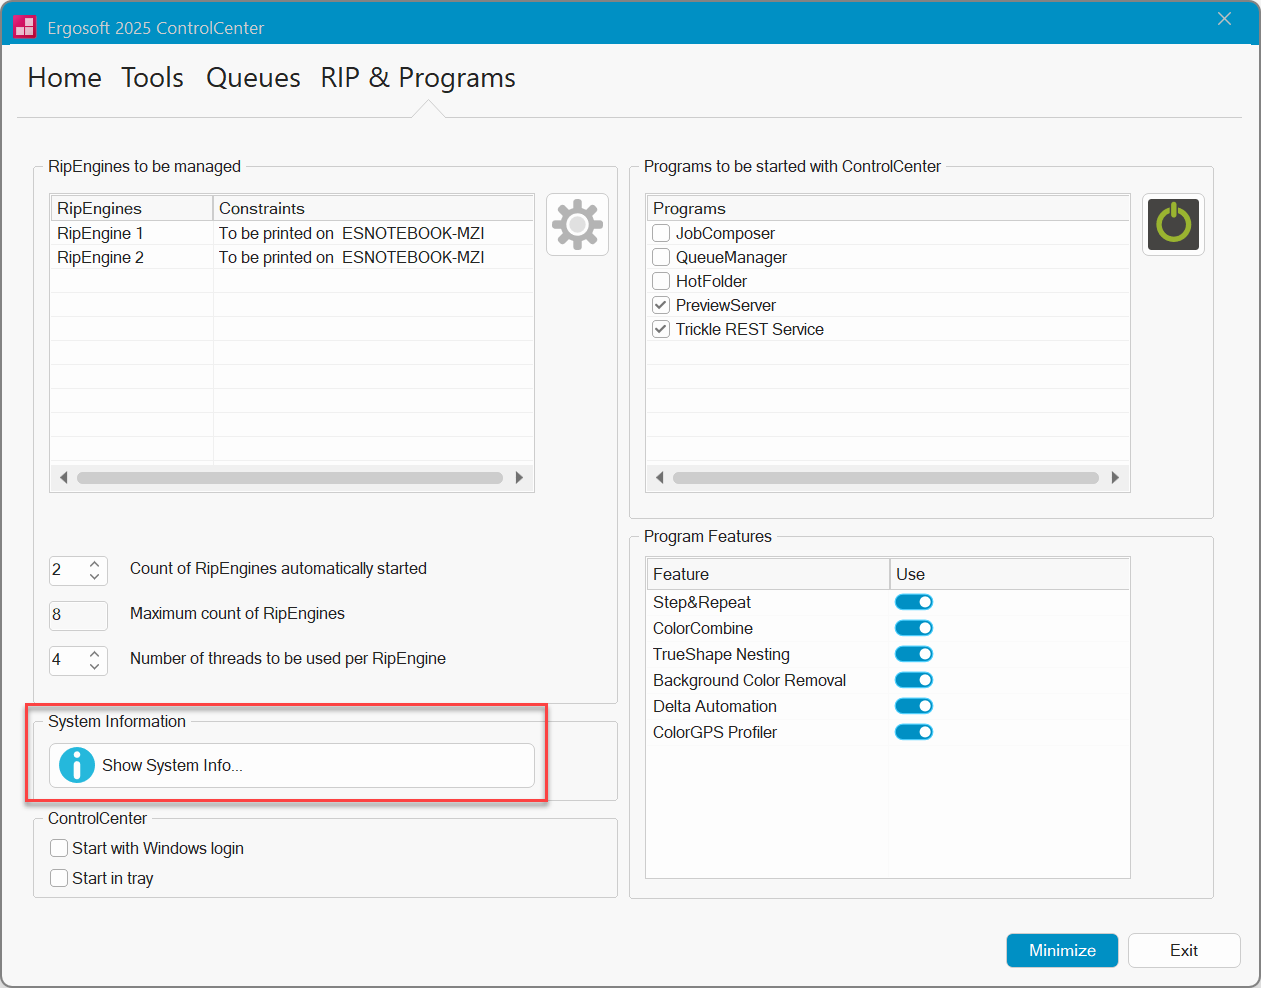Click the Feature column header
Image resolution: width=1261 pixels, height=988 pixels.
pos(768,574)
